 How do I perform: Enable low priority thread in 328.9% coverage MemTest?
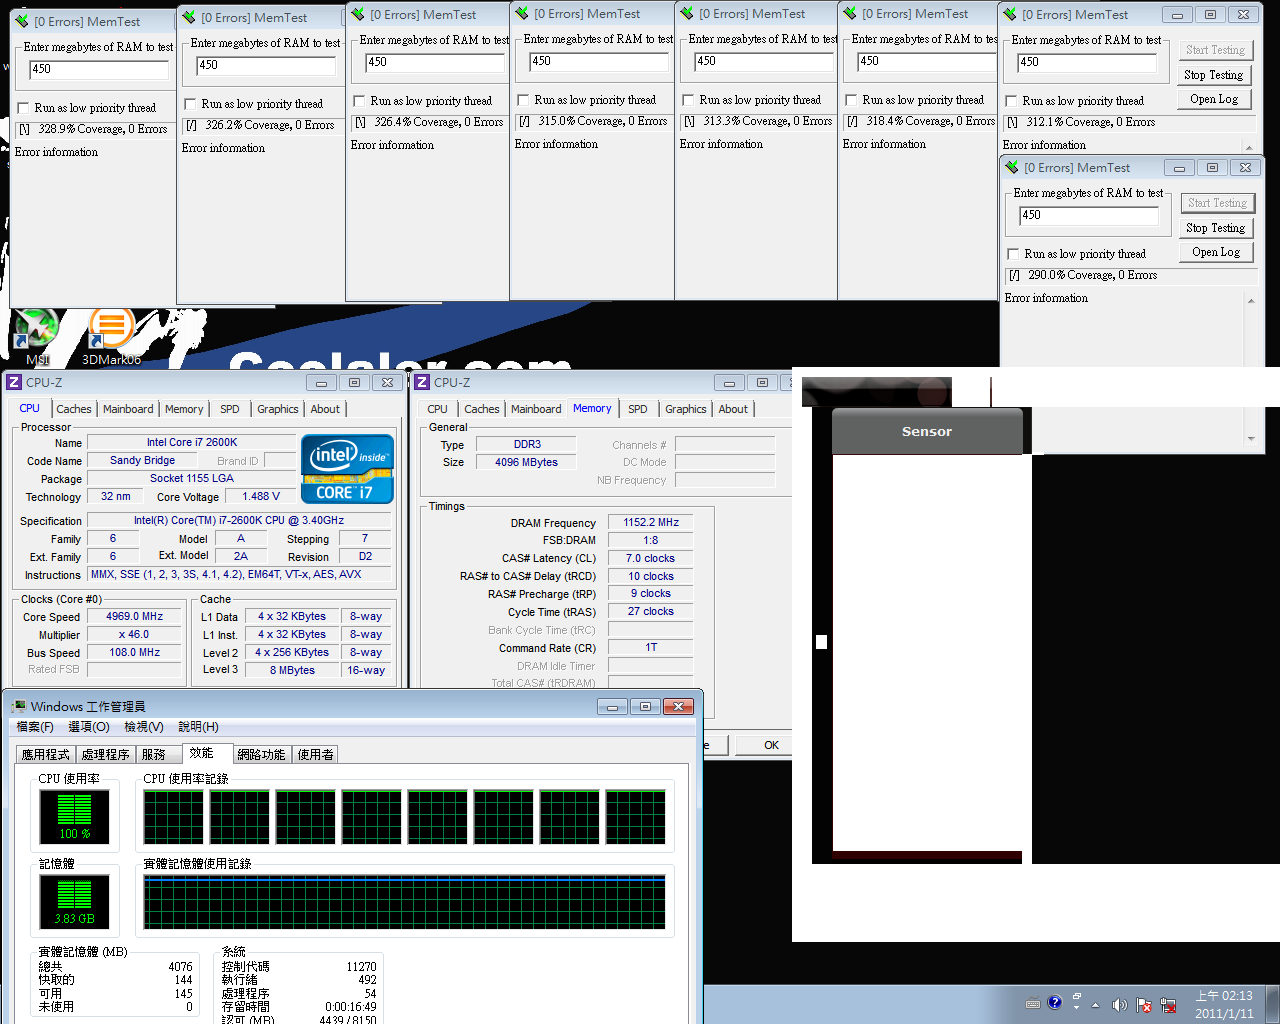point(23,108)
